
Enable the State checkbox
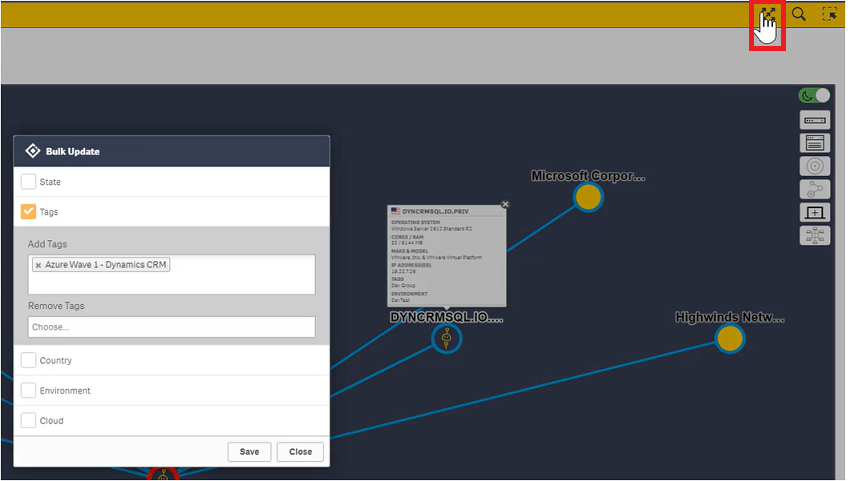(28, 181)
